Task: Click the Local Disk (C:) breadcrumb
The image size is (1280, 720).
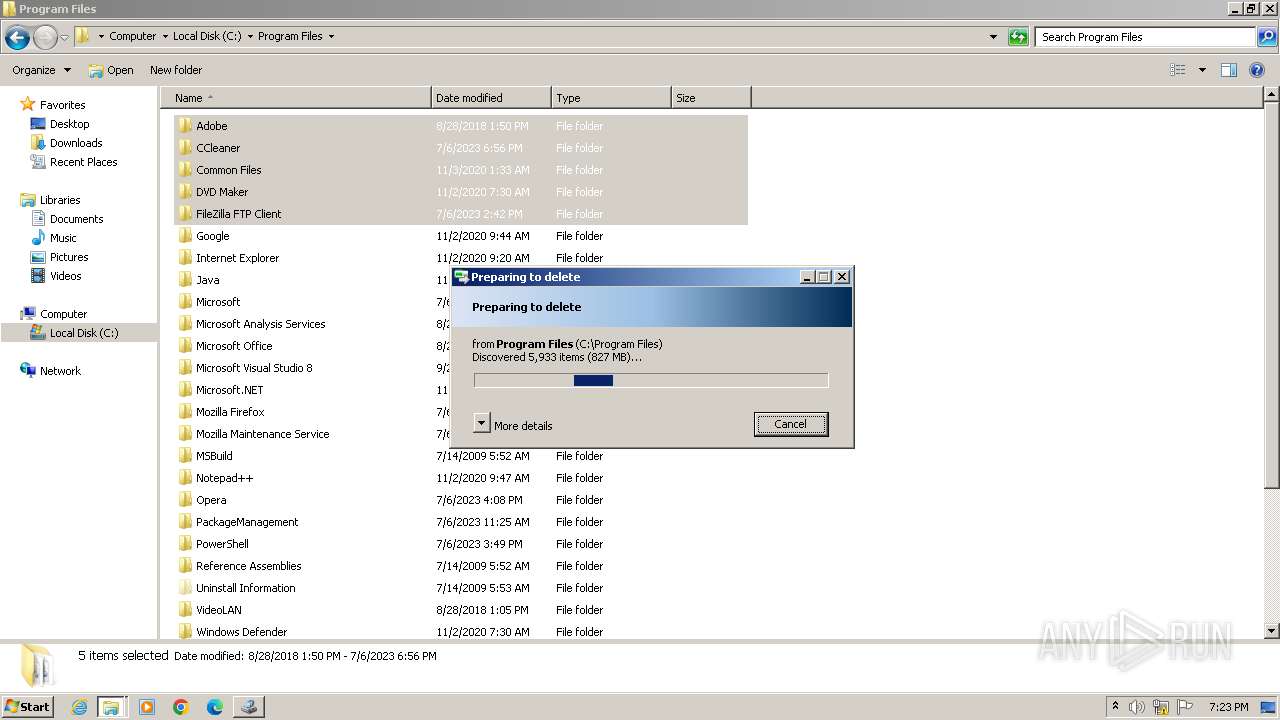Action: pos(207,36)
